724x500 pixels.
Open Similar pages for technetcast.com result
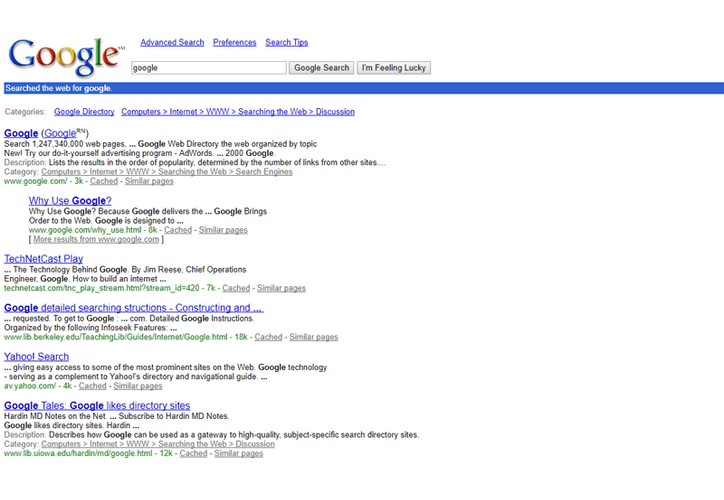(281, 288)
